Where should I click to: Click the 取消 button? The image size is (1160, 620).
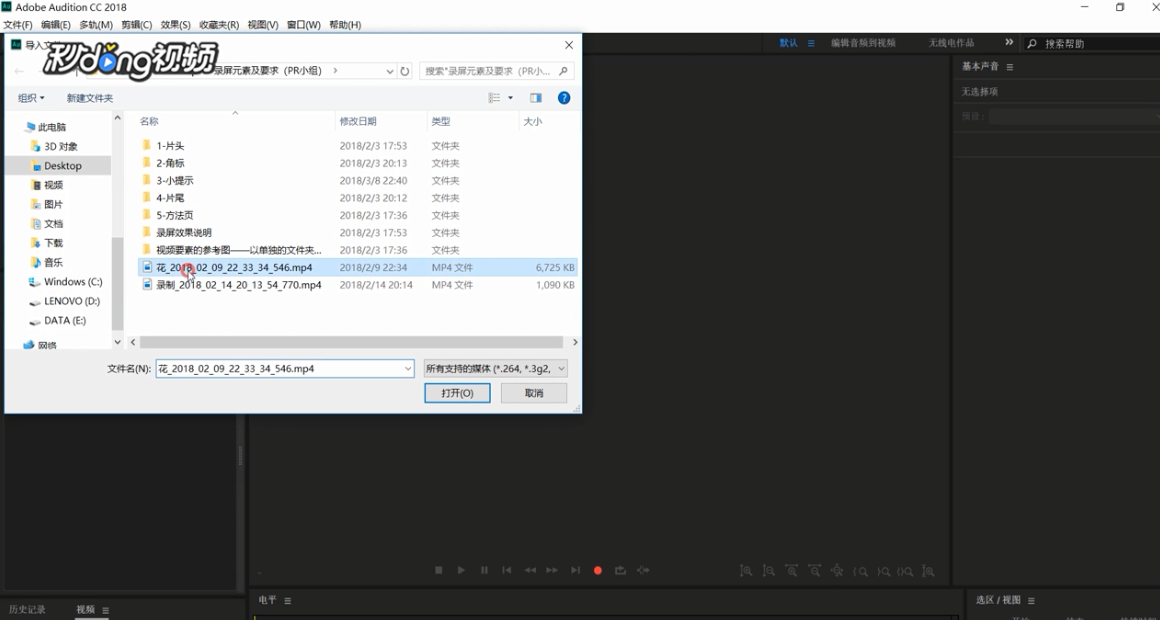point(534,393)
